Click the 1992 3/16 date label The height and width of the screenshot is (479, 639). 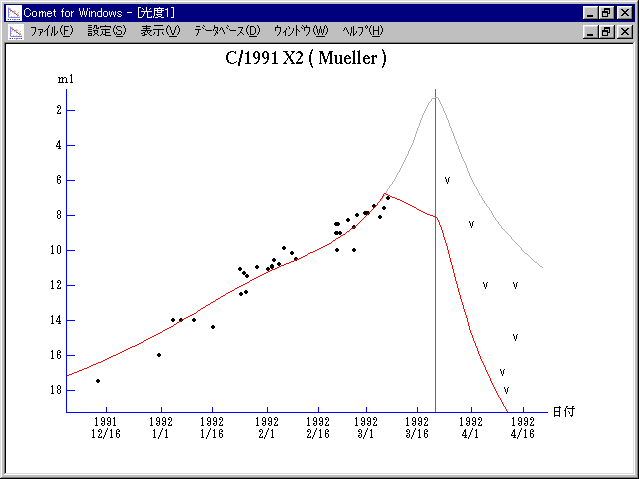click(418, 428)
